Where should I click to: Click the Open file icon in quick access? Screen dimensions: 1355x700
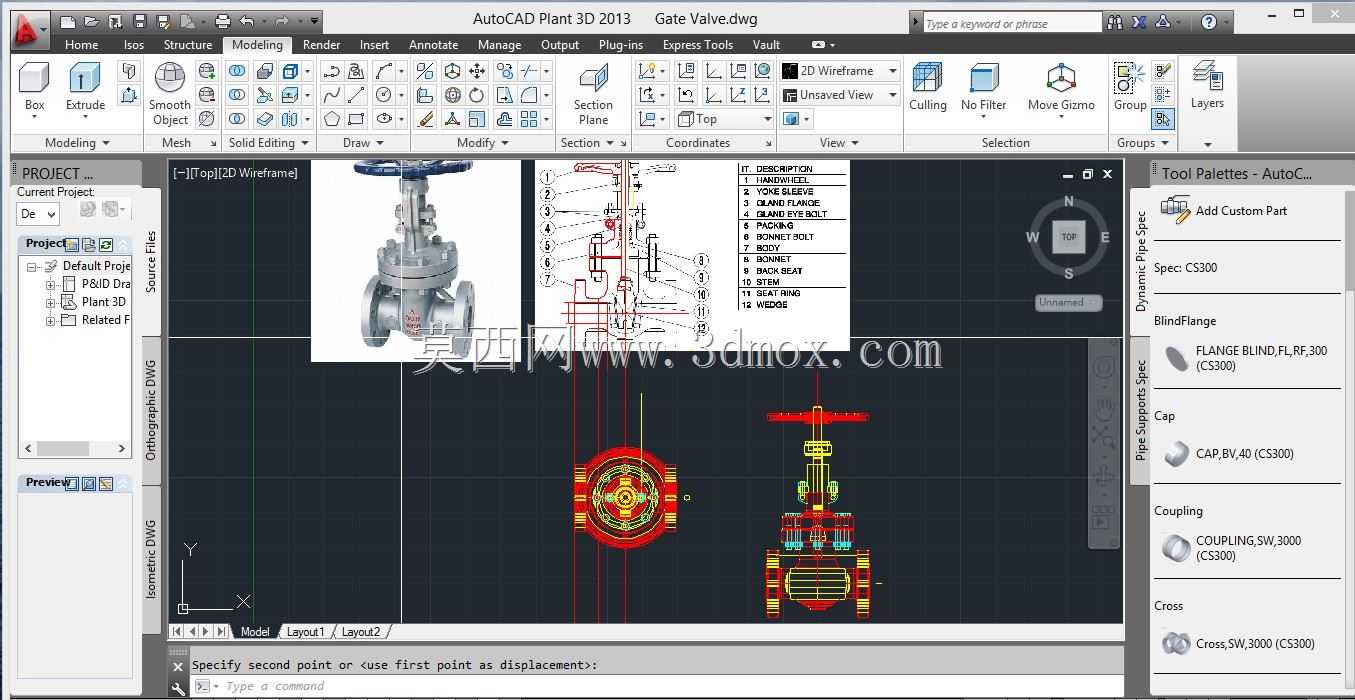91,21
